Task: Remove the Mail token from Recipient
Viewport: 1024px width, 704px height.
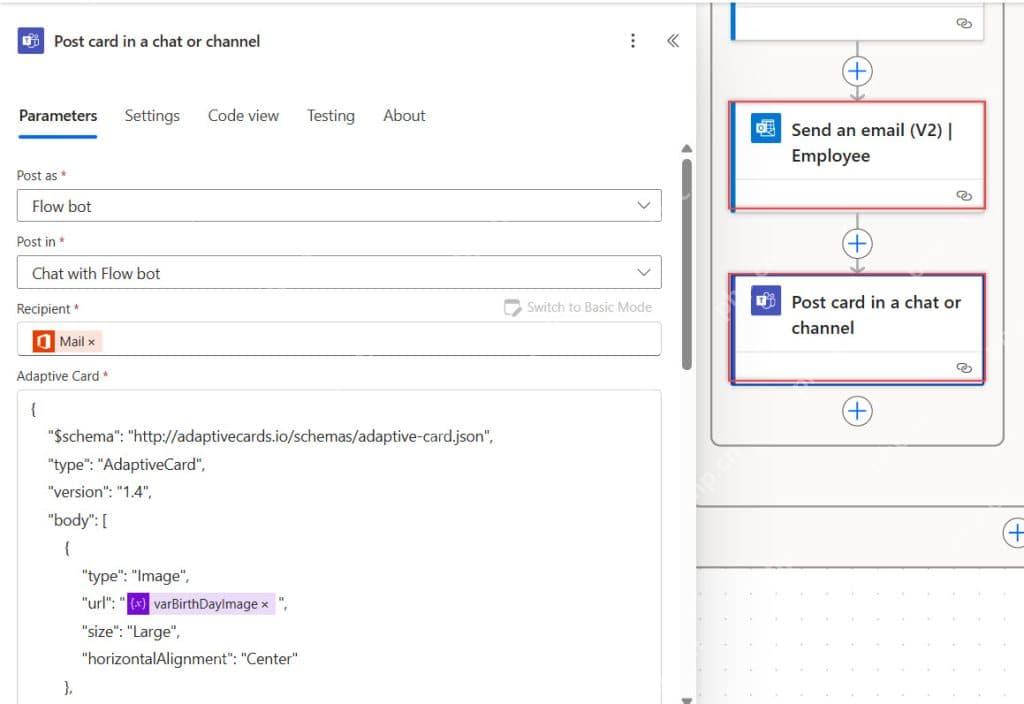Action: 91,342
